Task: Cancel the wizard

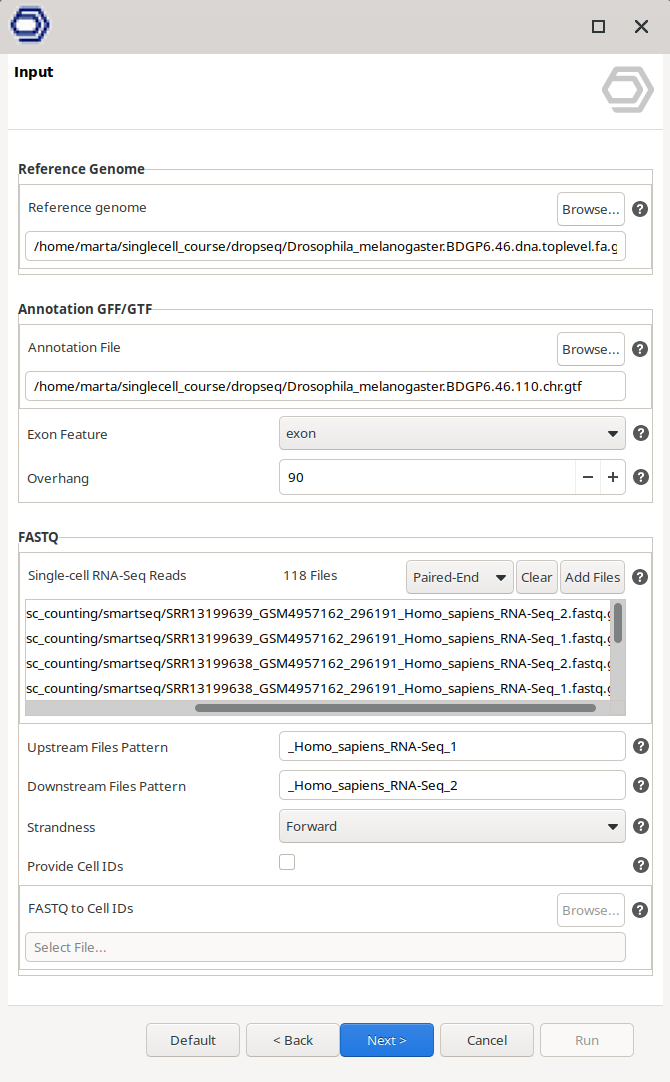Action: tap(487, 1040)
